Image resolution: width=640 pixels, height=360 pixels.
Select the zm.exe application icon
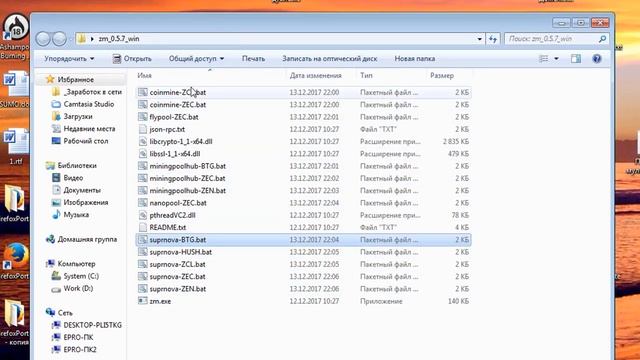pos(142,301)
